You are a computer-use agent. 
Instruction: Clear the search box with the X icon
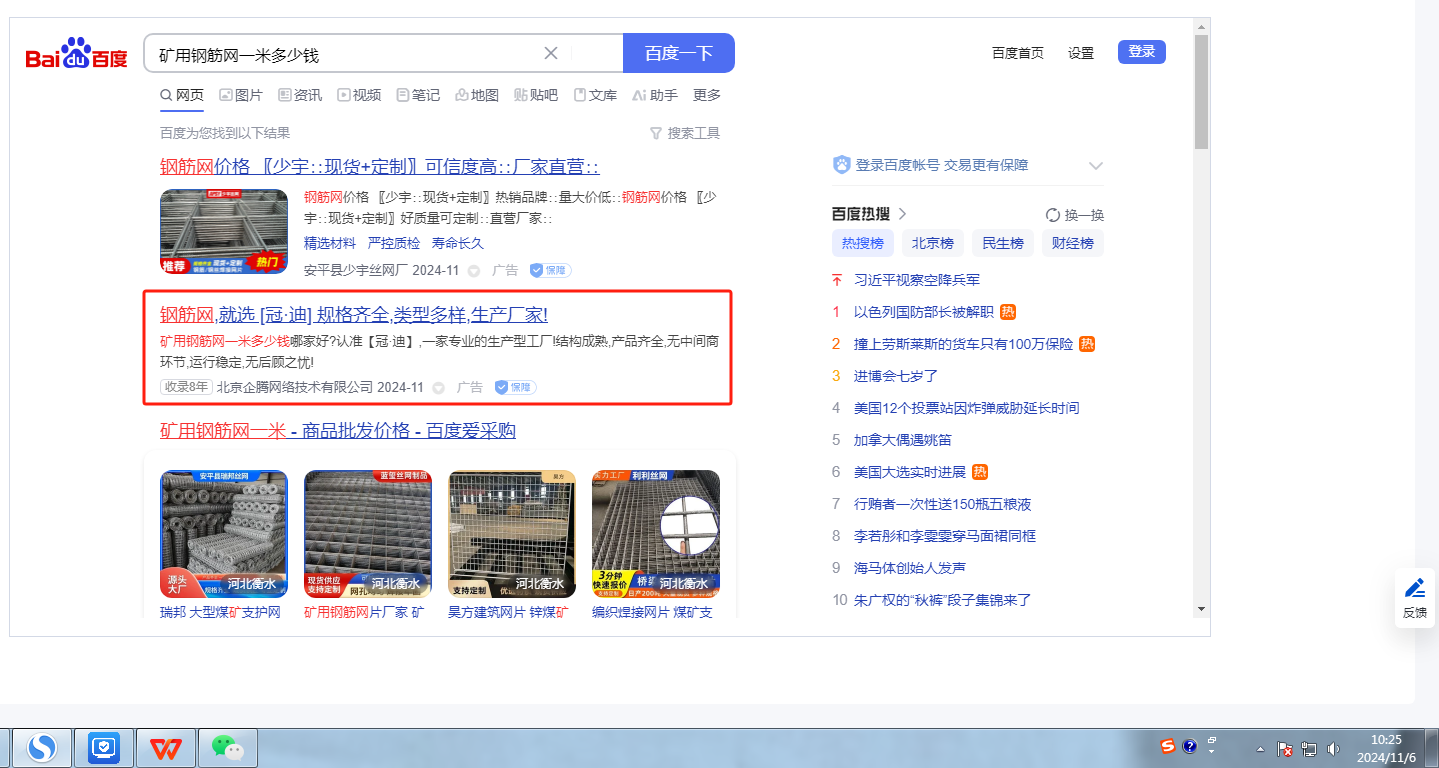[x=551, y=53]
